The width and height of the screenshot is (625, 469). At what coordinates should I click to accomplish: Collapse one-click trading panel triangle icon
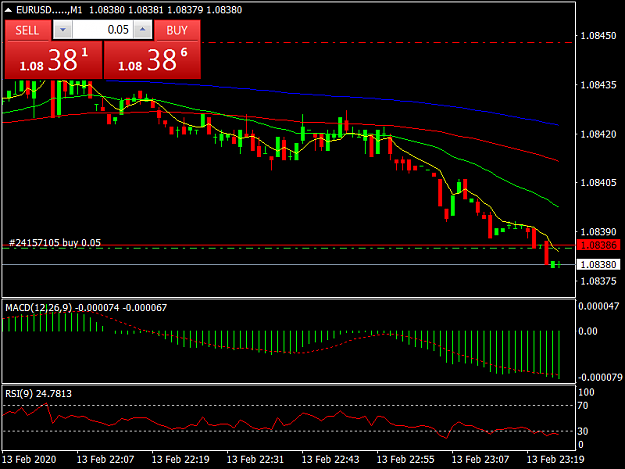coord(8,10)
